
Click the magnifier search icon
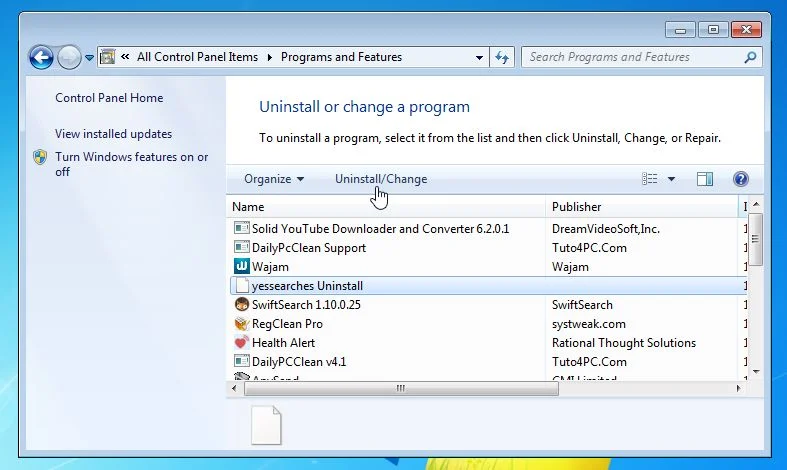750,57
